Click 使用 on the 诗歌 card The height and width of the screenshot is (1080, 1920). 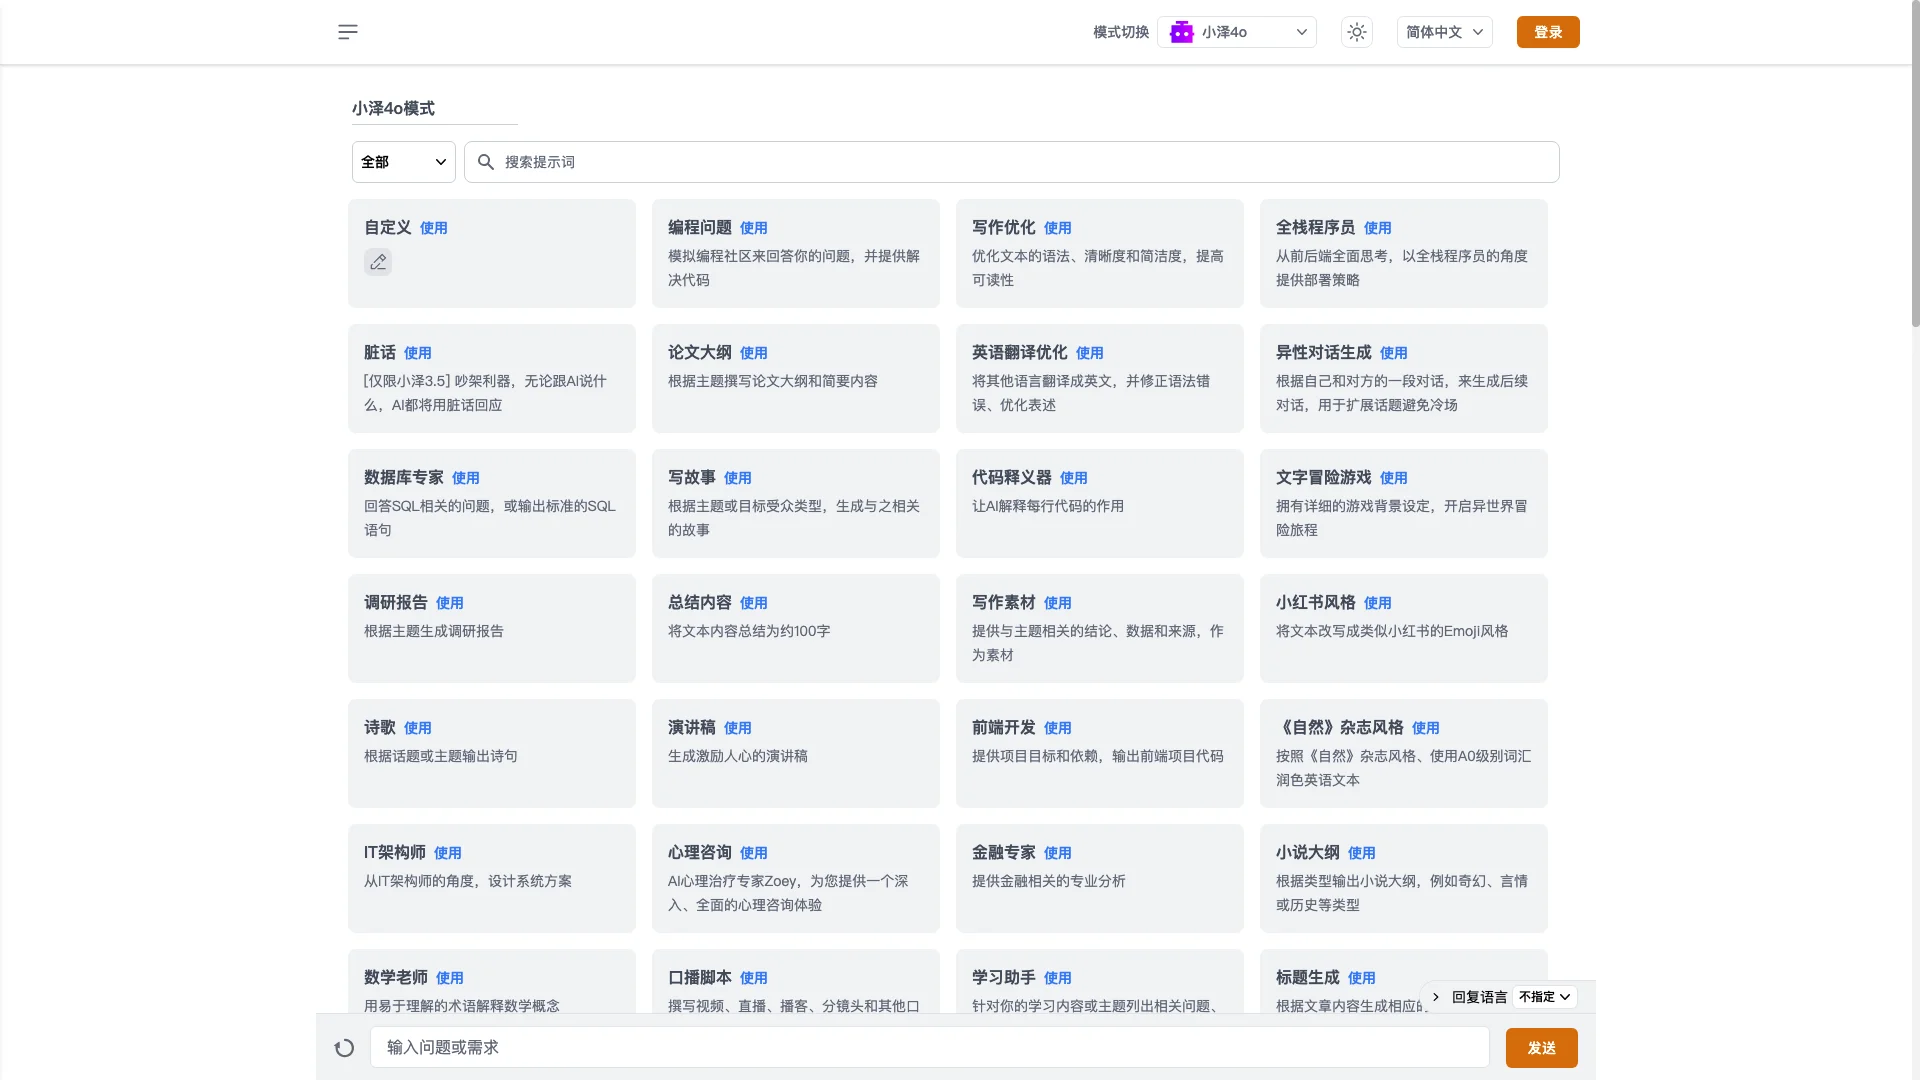pos(417,728)
